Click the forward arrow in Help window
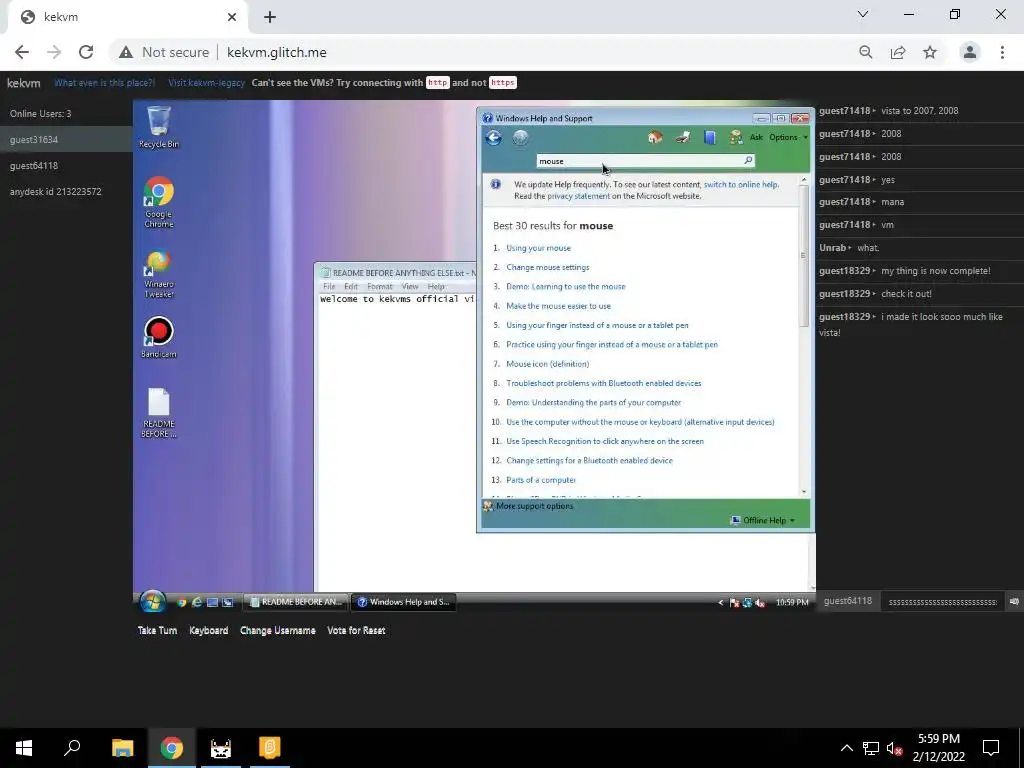The height and width of the screenshot is (768, 1024). pos(520,138)
